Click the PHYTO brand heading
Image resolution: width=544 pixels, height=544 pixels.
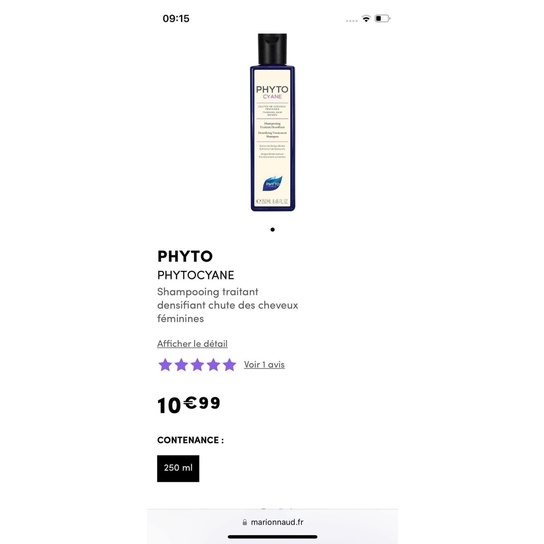pos(185,256)
